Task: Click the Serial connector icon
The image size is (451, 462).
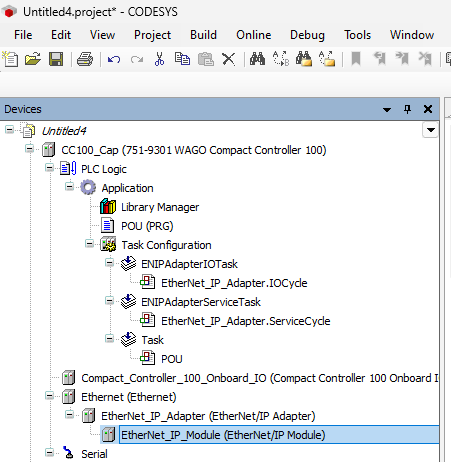Action: (x=69, y=453)
